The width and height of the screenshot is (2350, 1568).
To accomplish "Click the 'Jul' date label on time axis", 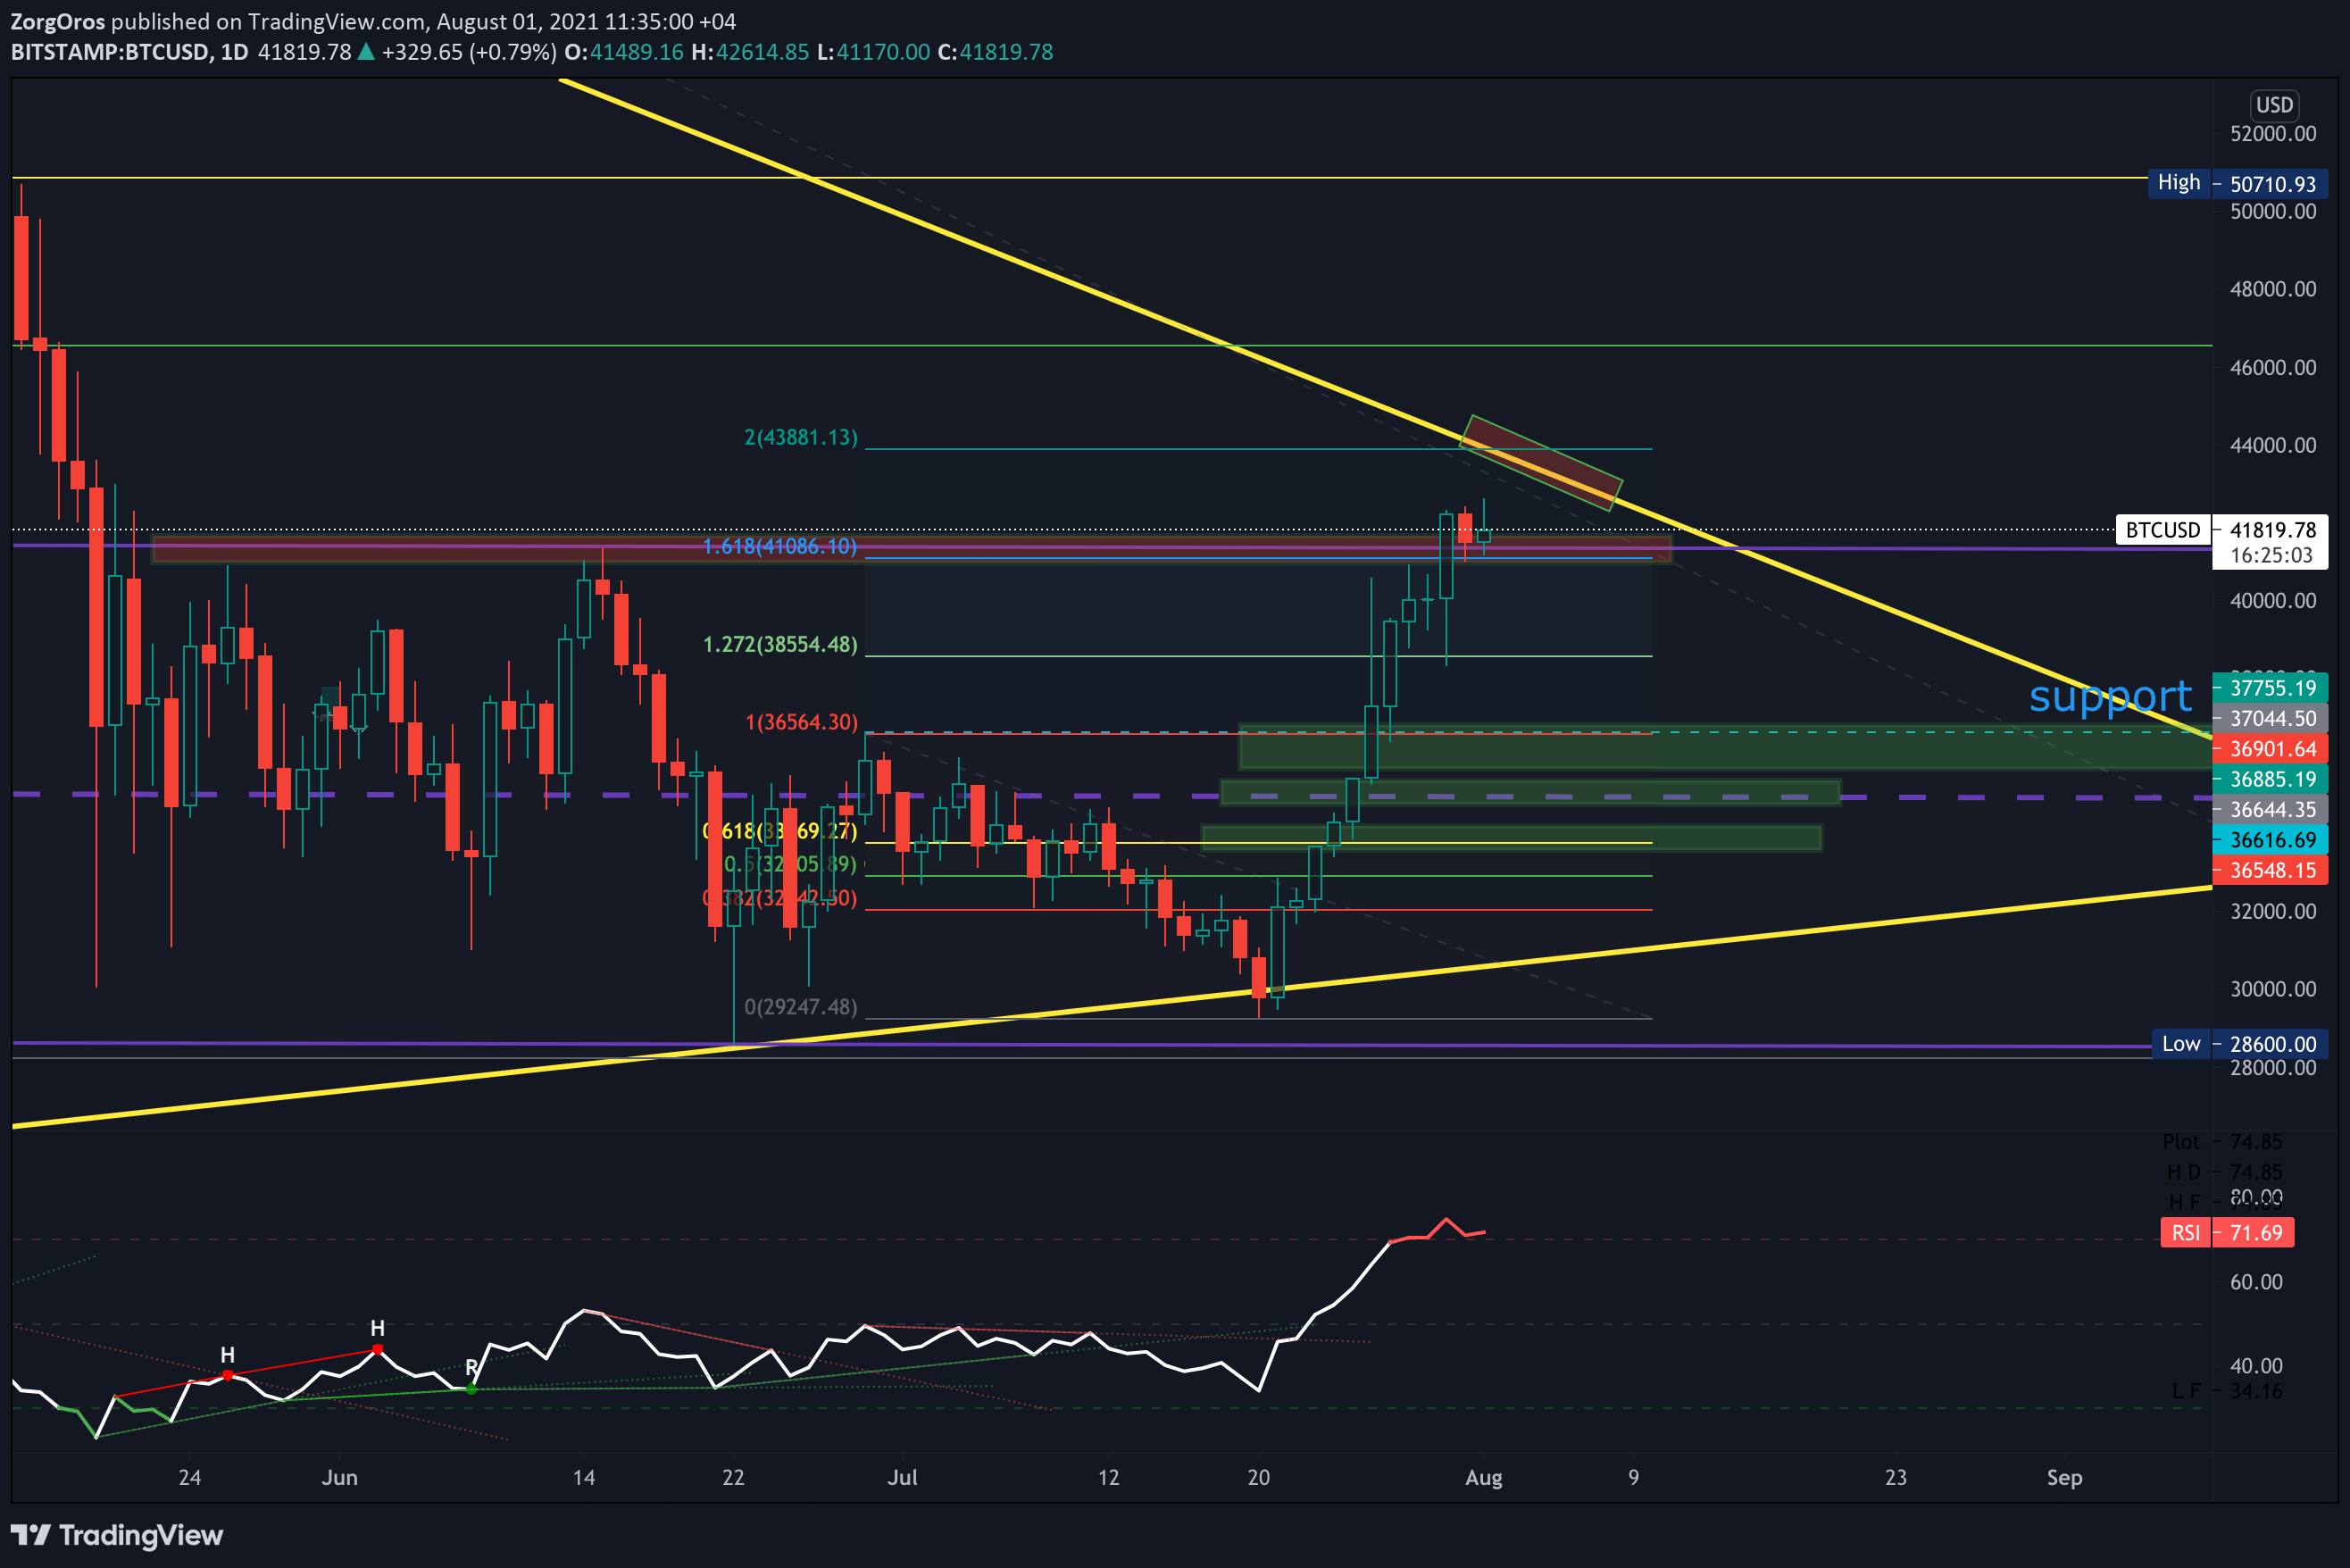I will 902,1478.
